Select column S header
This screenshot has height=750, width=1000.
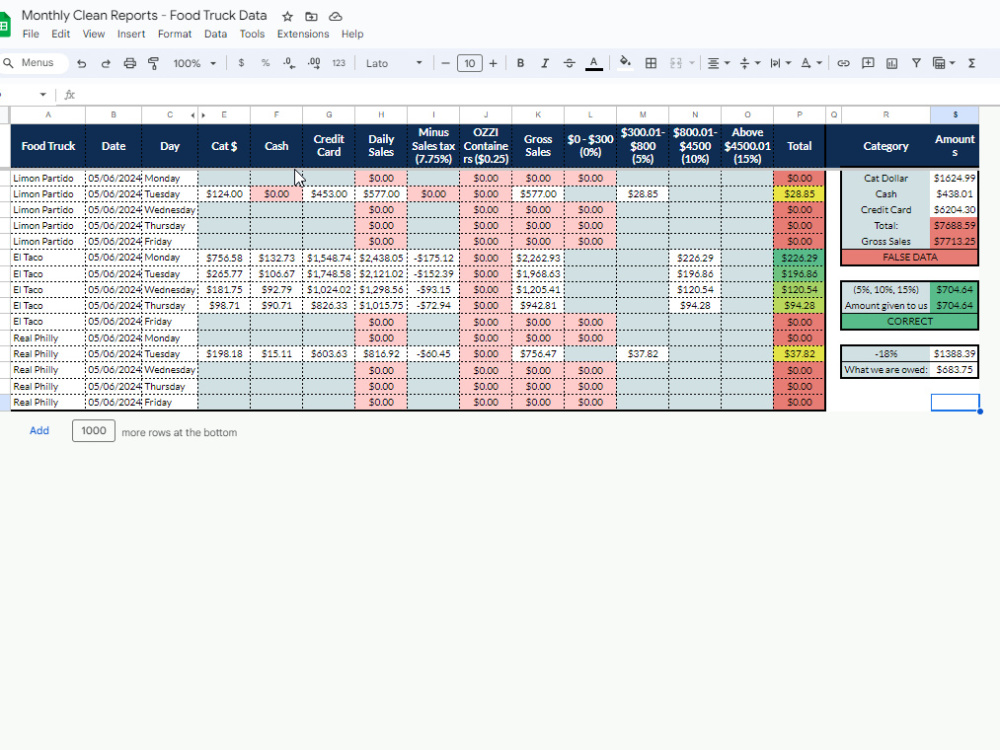[955, 115]
